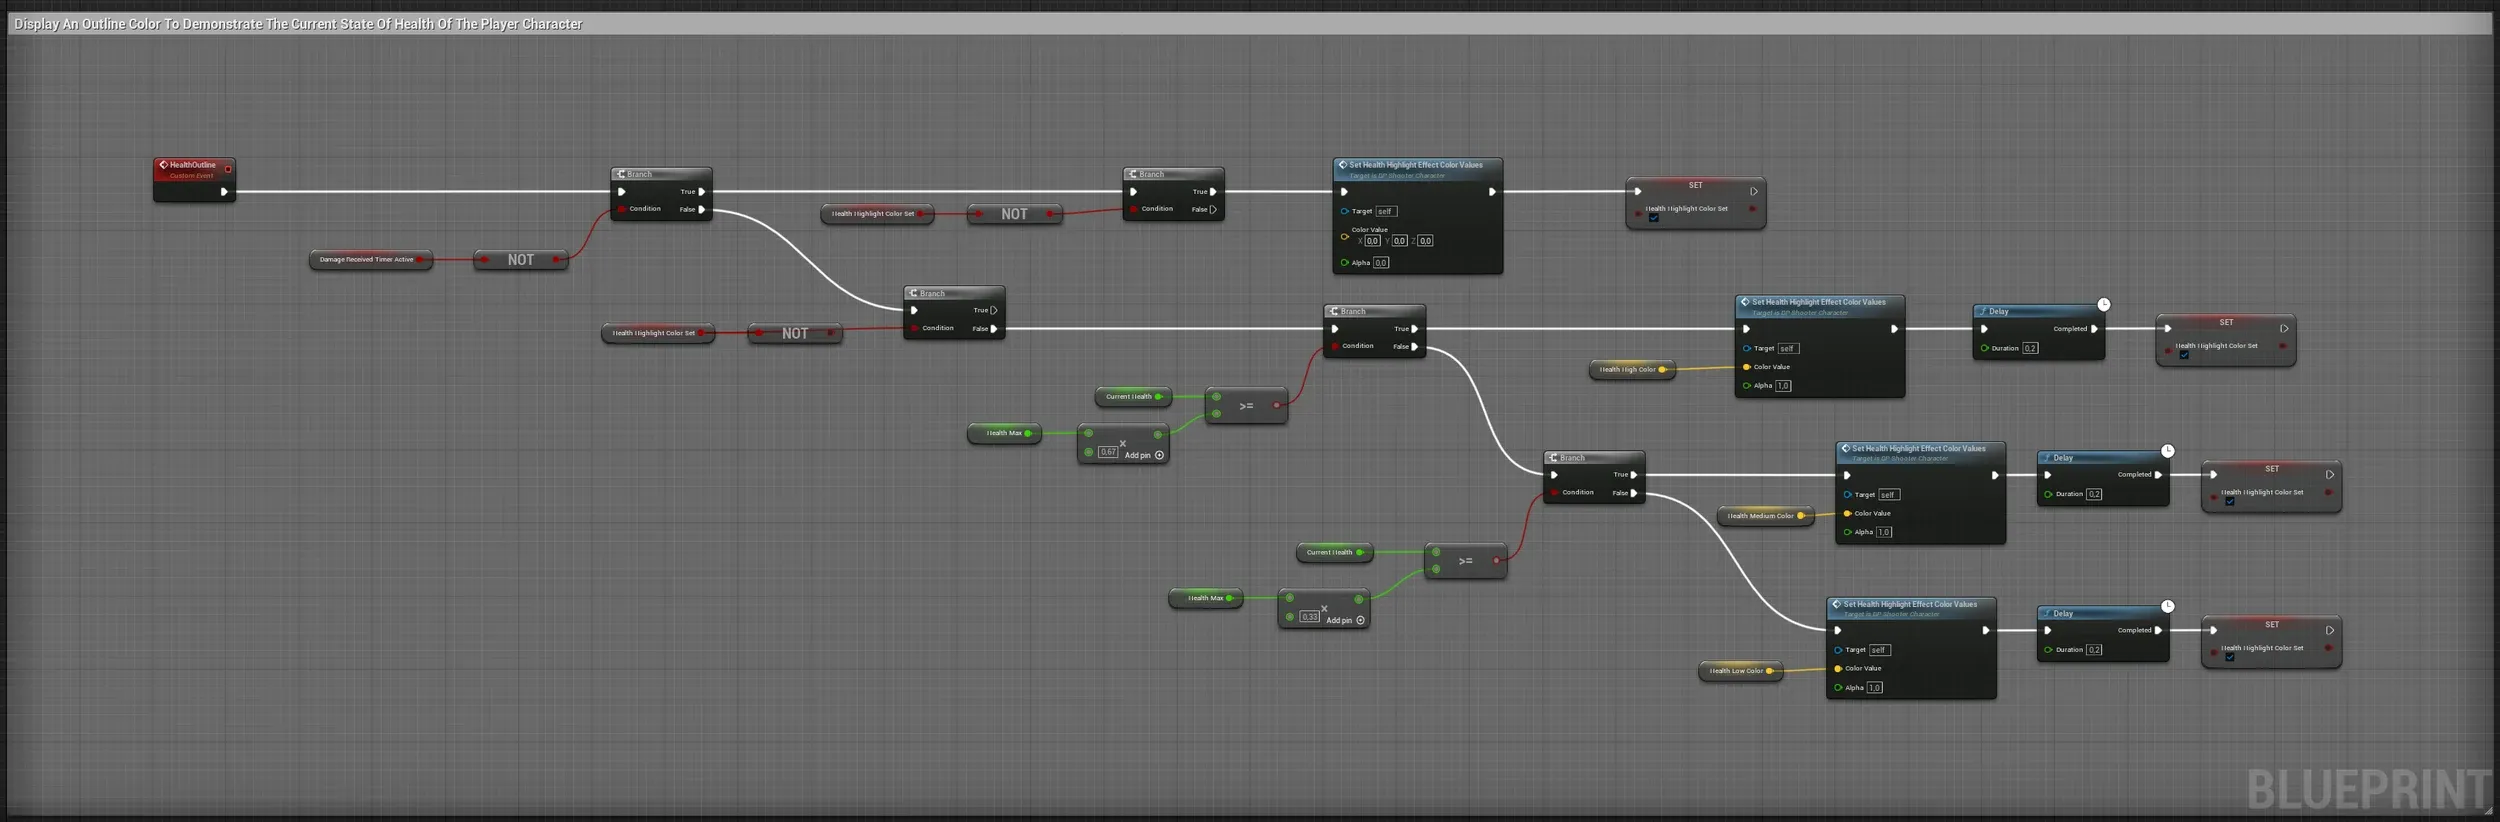Click Duration 0.2 field in Health High Color chain's Delay

[2030, 349]
